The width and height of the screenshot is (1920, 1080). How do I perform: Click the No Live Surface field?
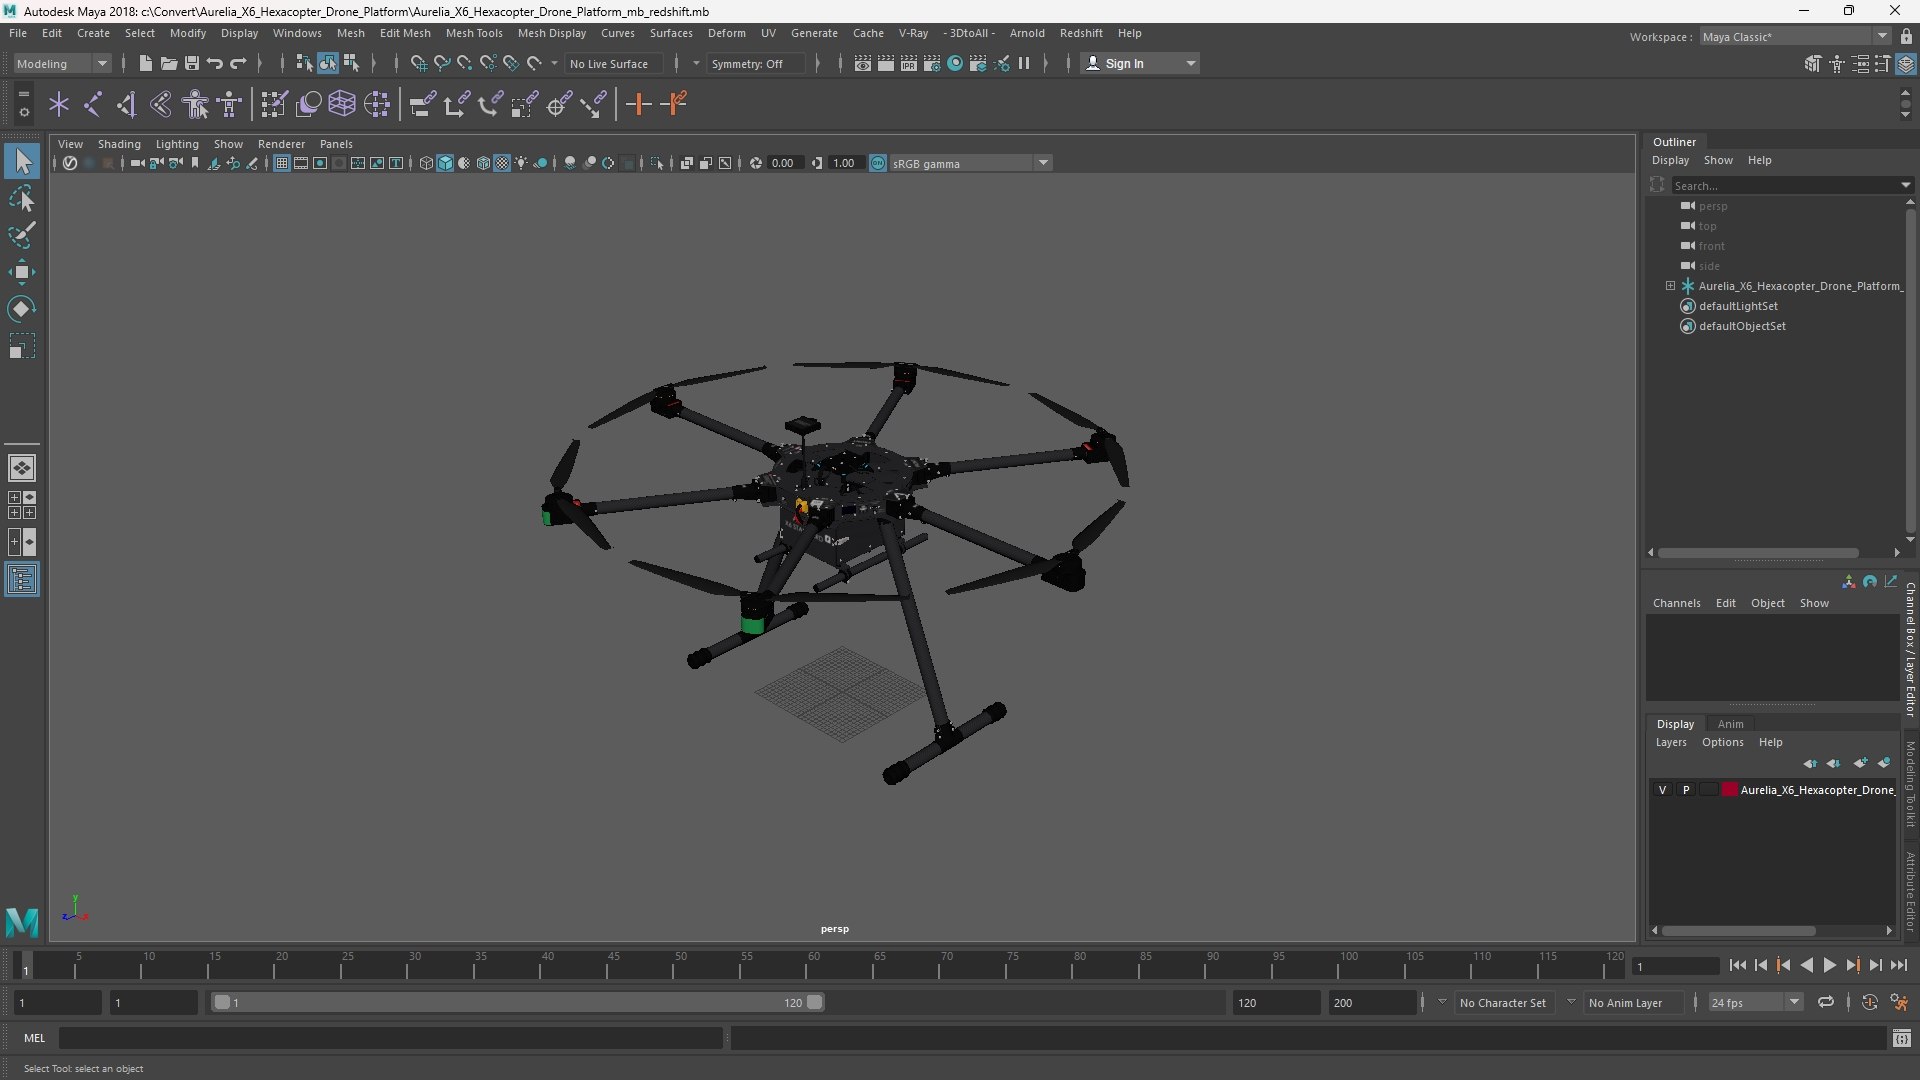612,63
